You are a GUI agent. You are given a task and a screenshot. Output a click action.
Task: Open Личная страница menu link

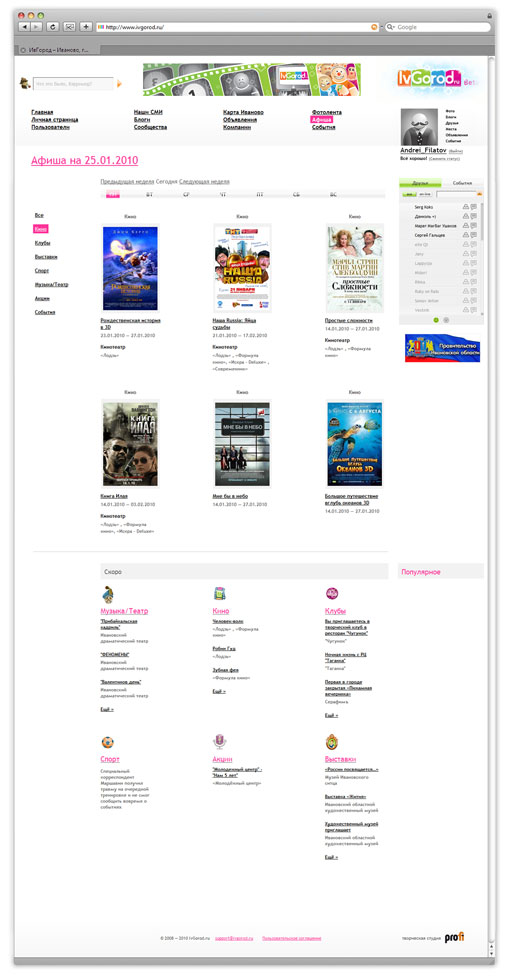tap(55, 119)
